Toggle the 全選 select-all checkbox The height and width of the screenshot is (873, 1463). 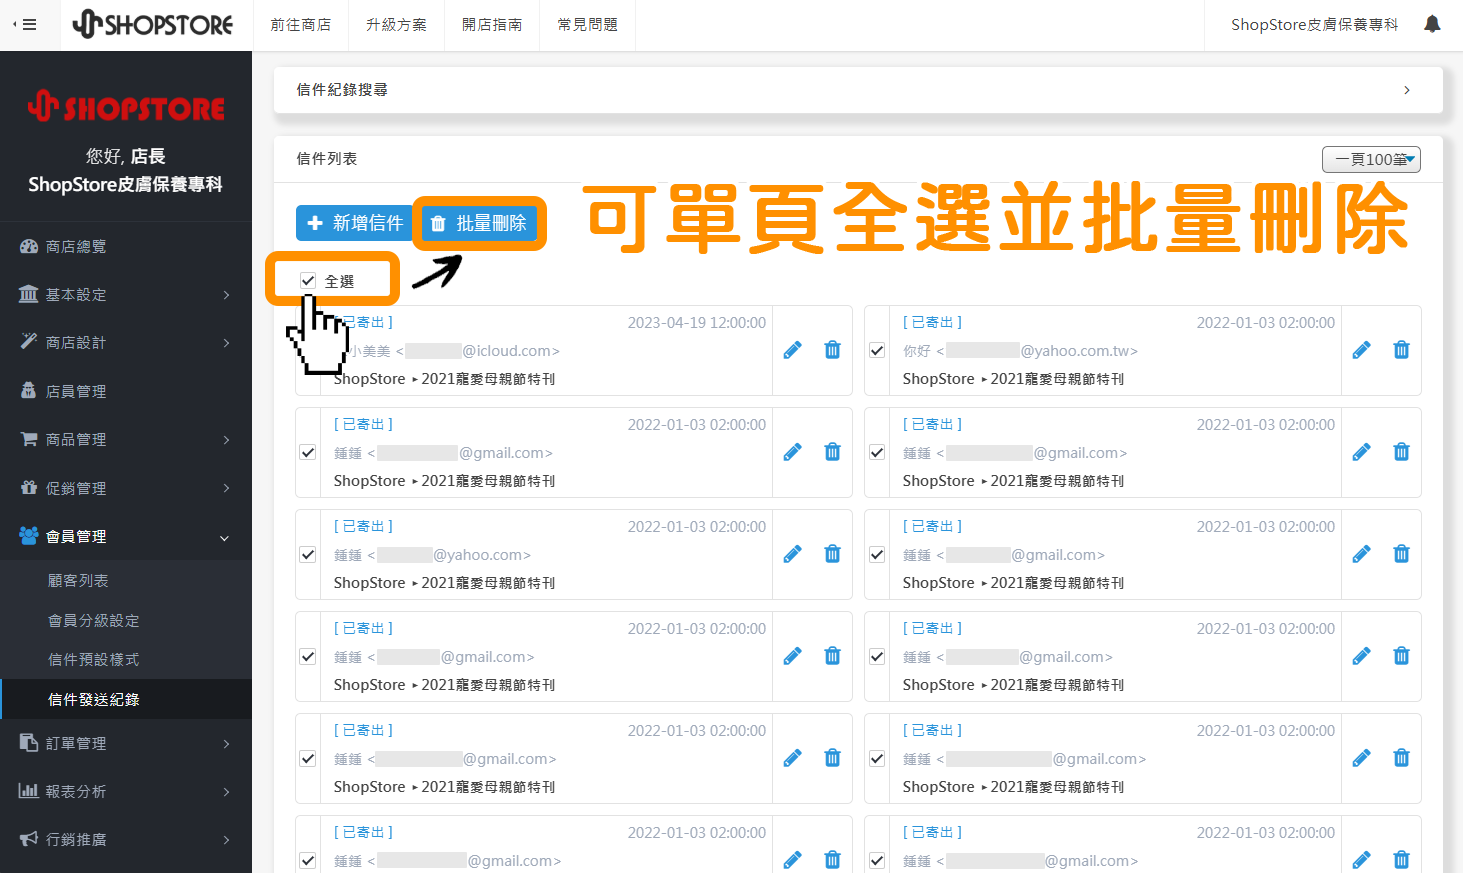click(308, 281)
